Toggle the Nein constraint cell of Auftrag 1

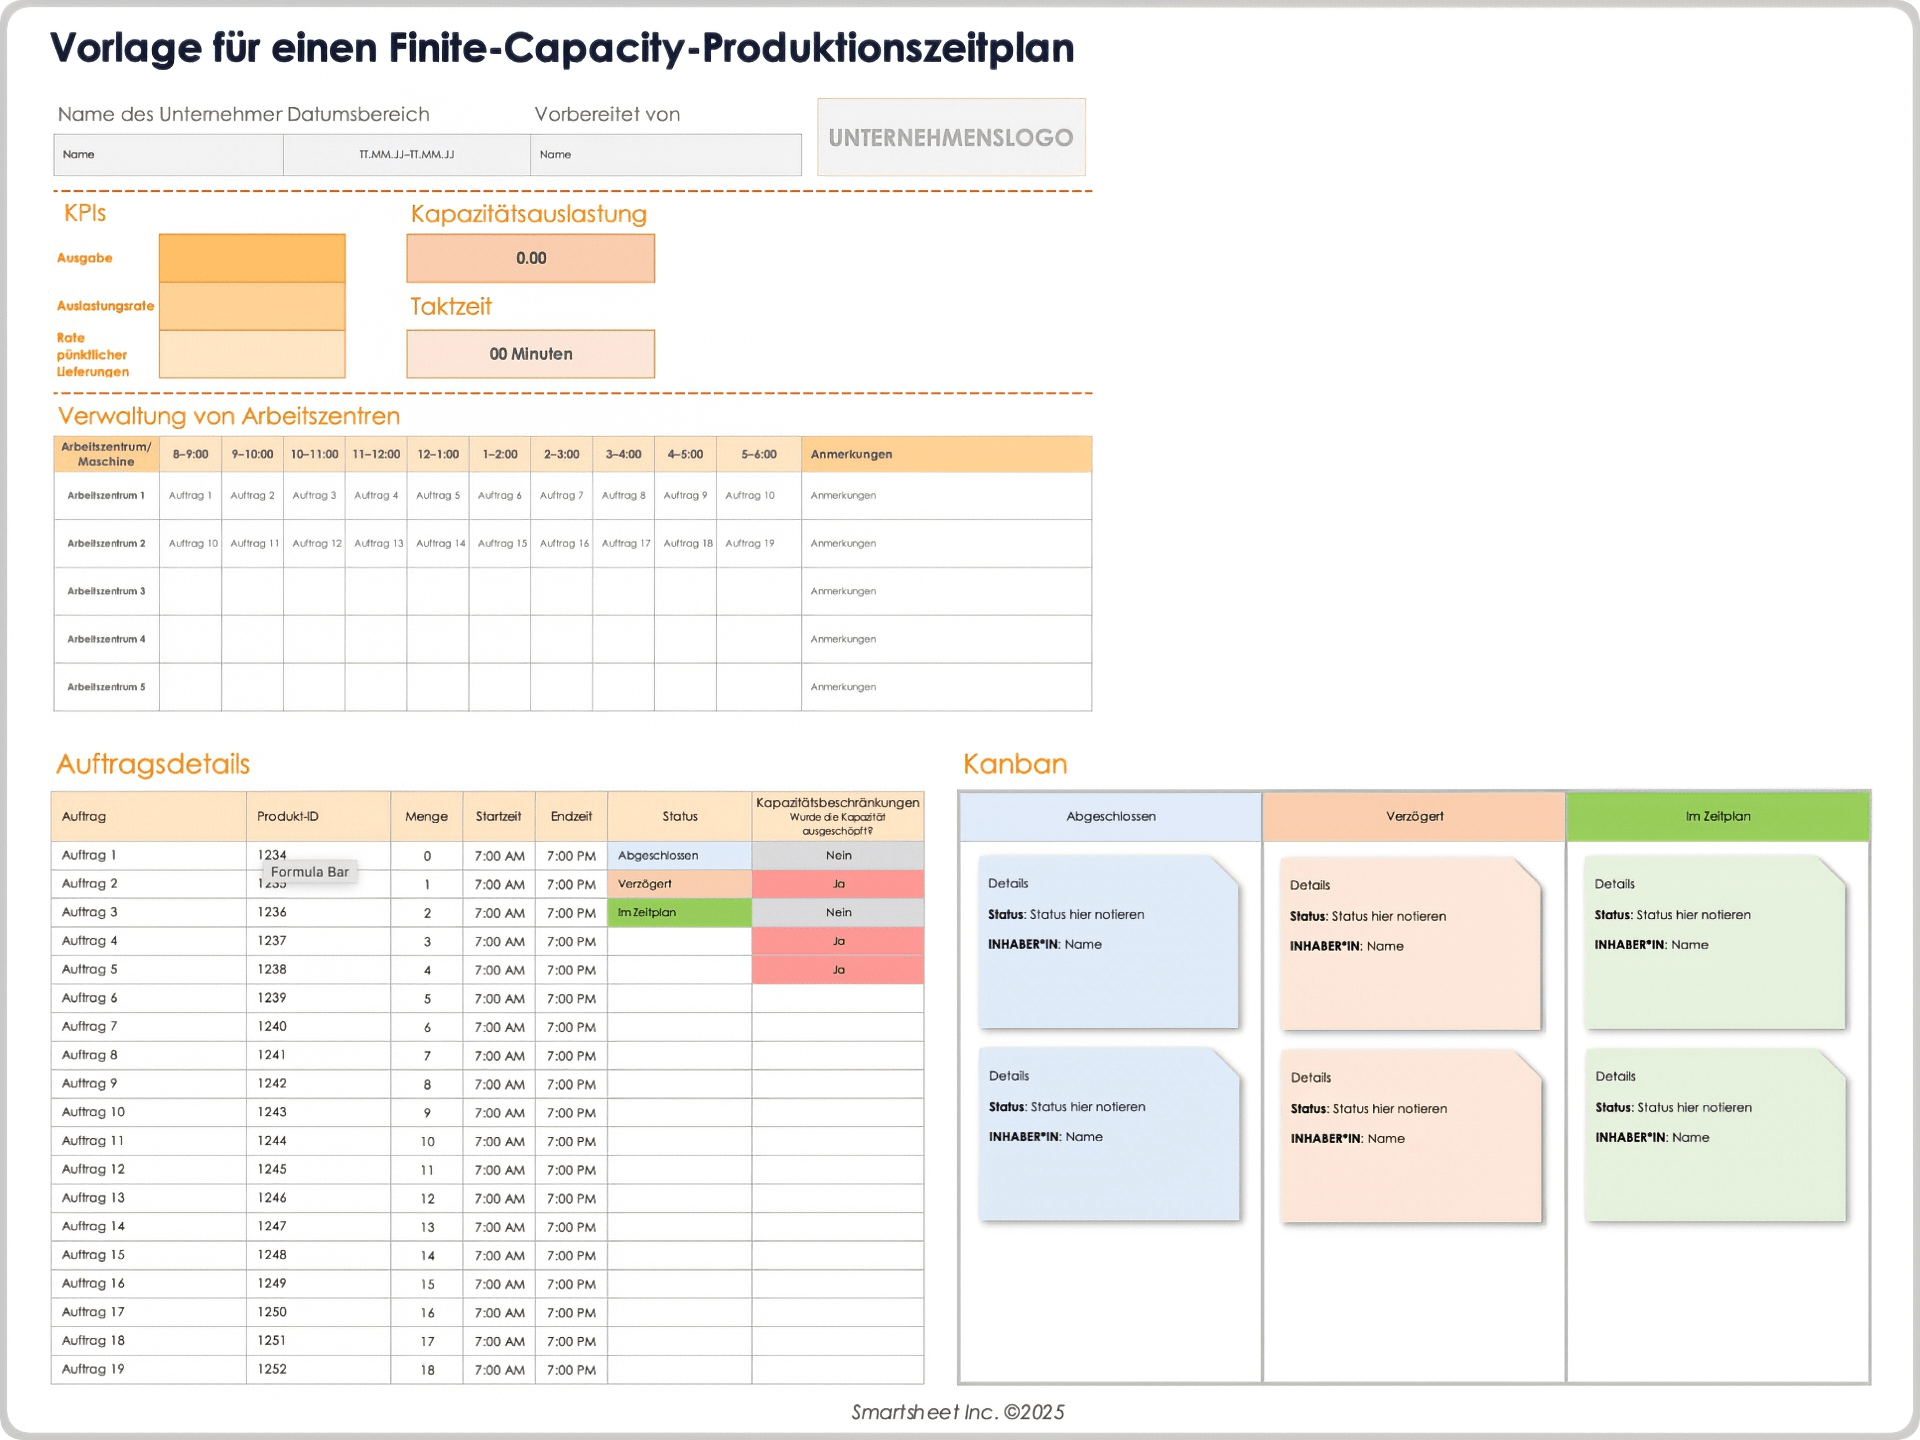pos(838,855)
